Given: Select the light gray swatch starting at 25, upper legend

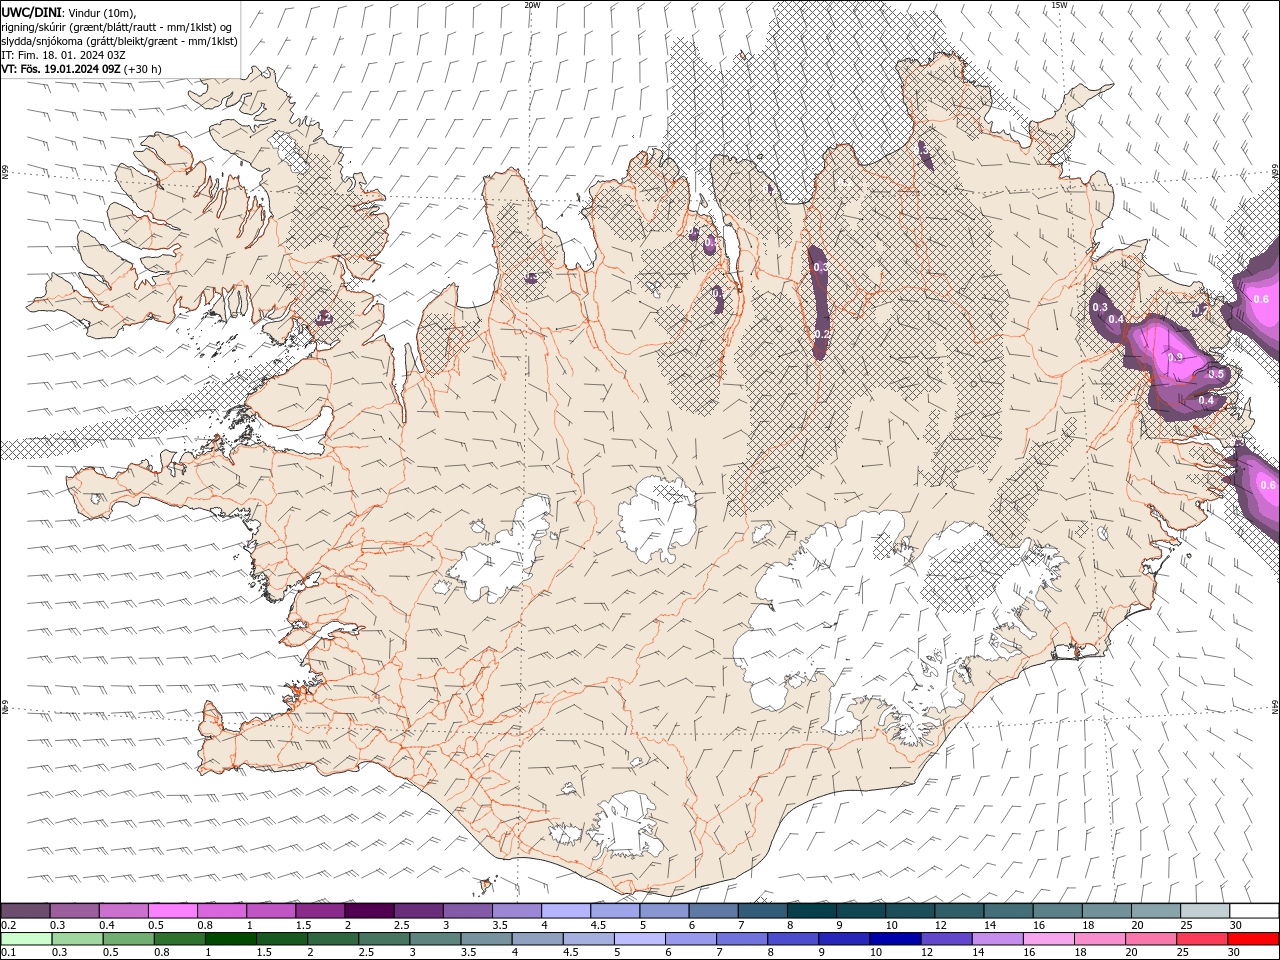Looking at the screenshot, I should click(x=1205, y=911).
